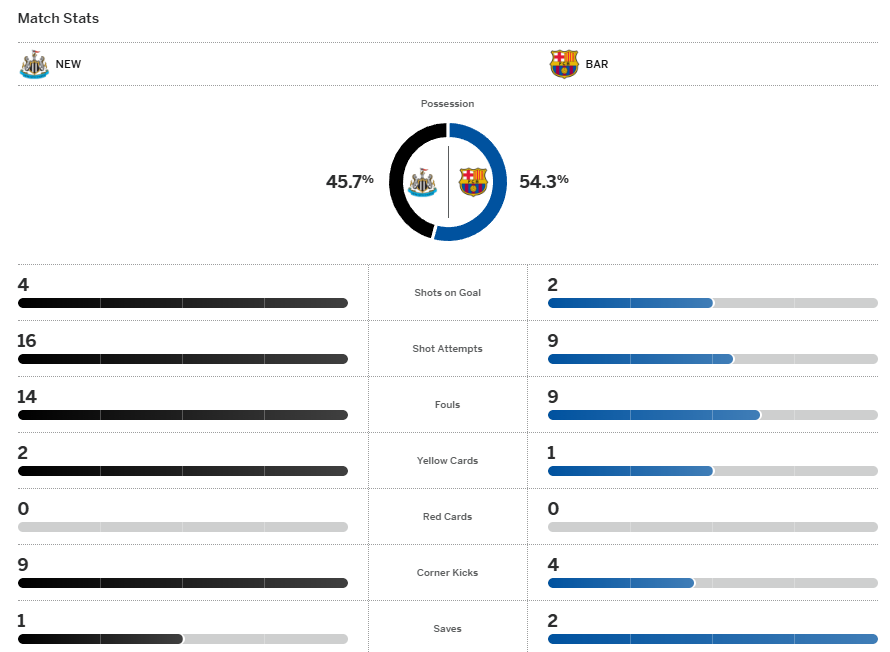890x652 pixels.
Task: Select the 54.3% Barcelona possession value
Action: 544,181
